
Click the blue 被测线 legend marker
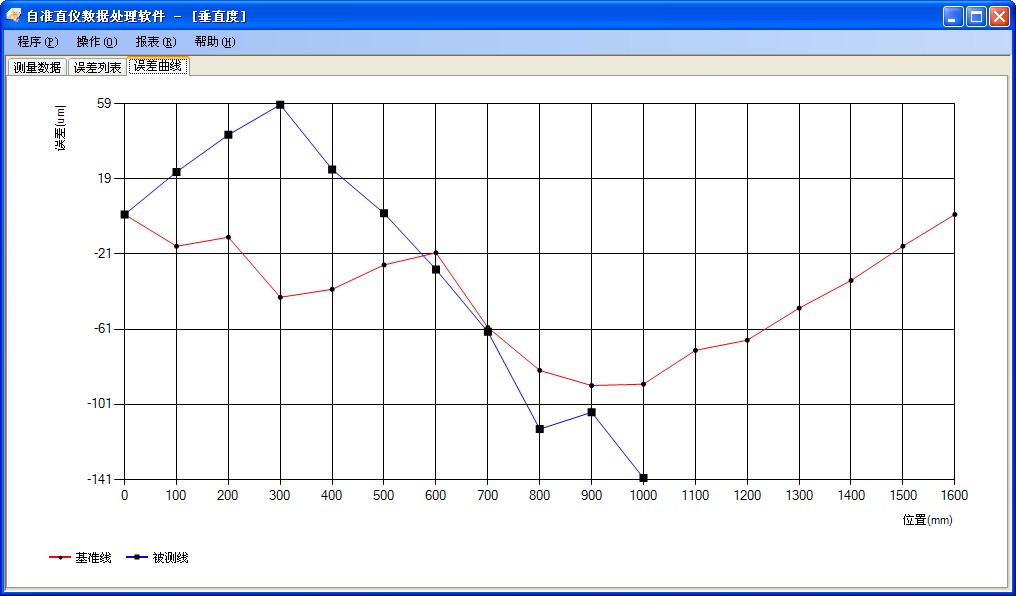point(137,558)
